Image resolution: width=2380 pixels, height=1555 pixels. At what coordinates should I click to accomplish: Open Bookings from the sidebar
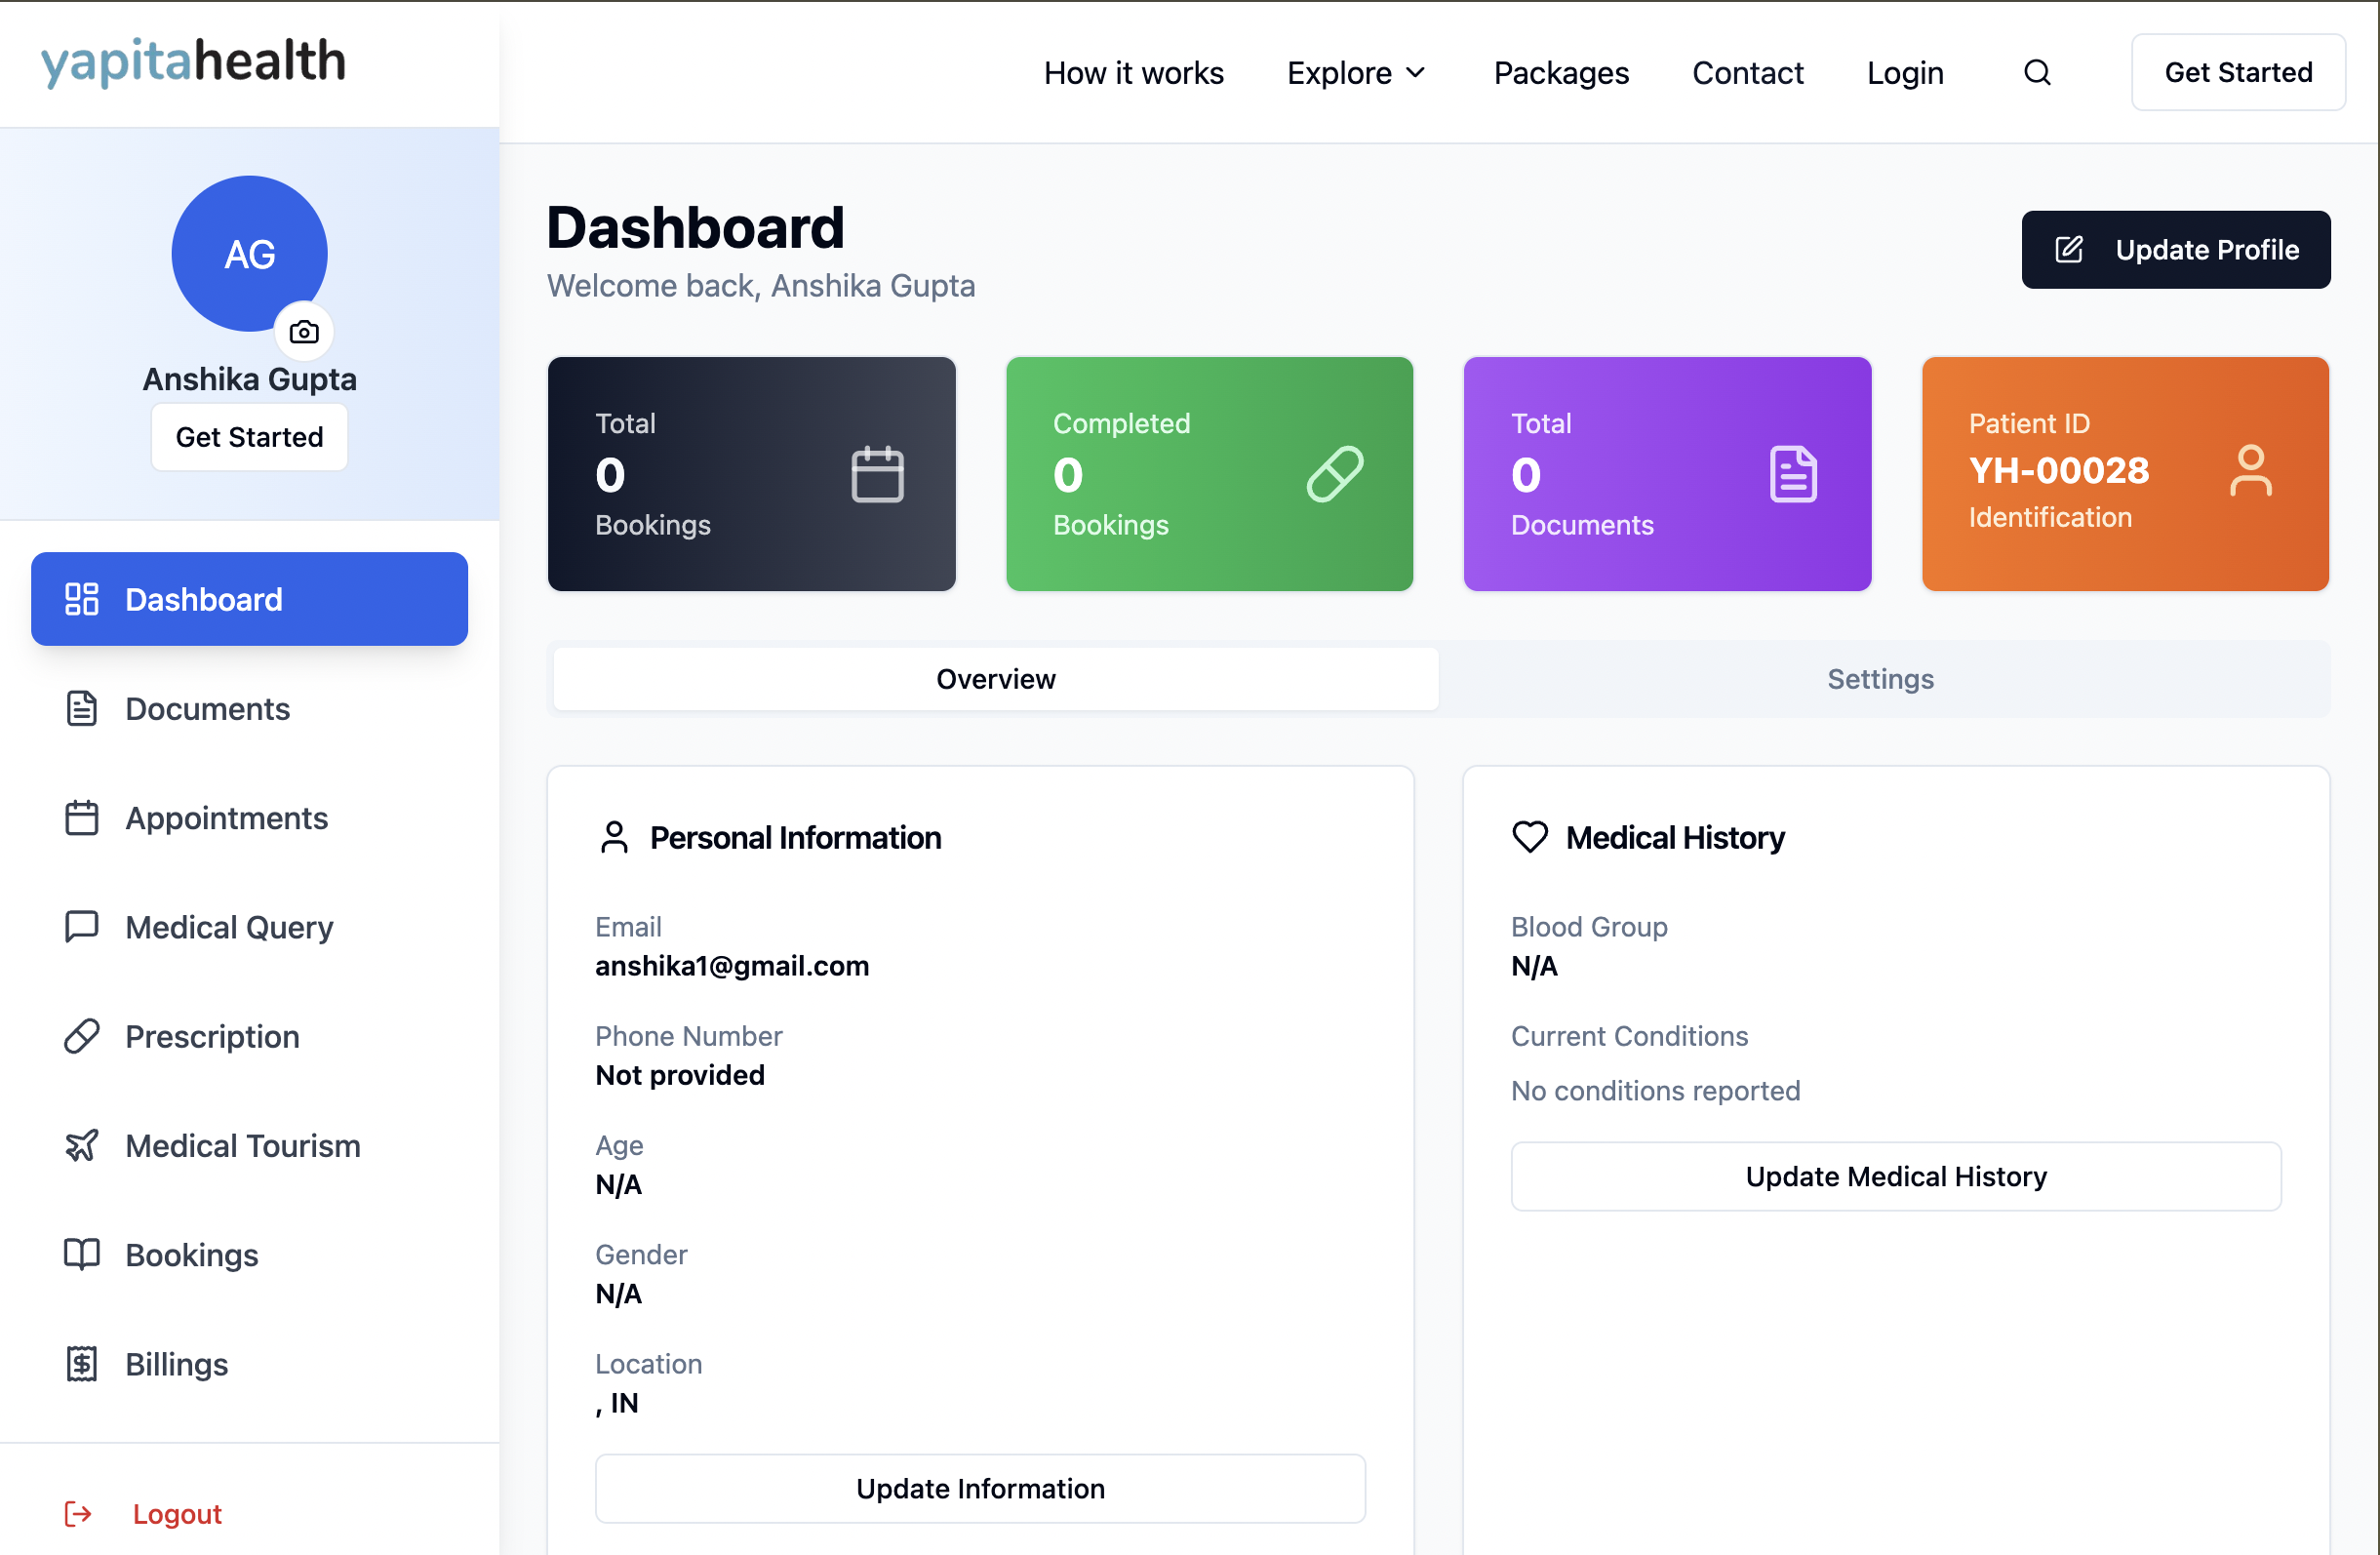249,1254
